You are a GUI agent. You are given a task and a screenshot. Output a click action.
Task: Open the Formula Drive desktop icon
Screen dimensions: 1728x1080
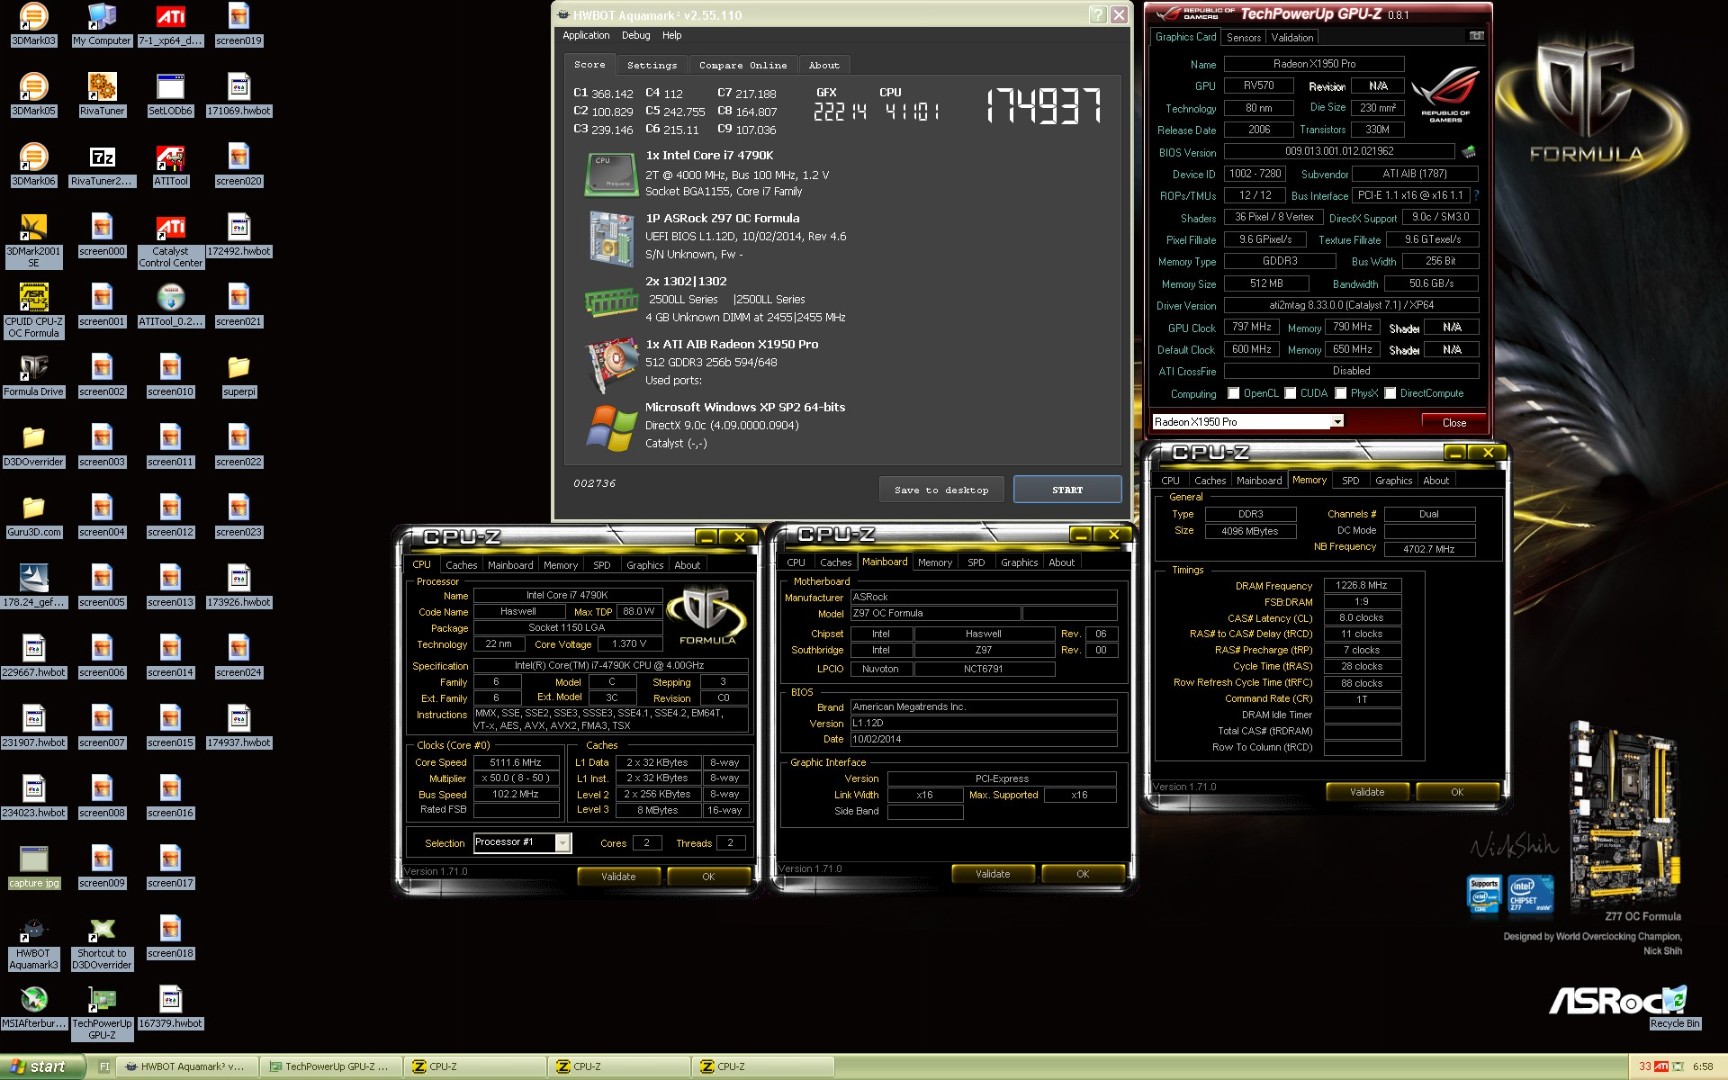(x=34, y=375)
